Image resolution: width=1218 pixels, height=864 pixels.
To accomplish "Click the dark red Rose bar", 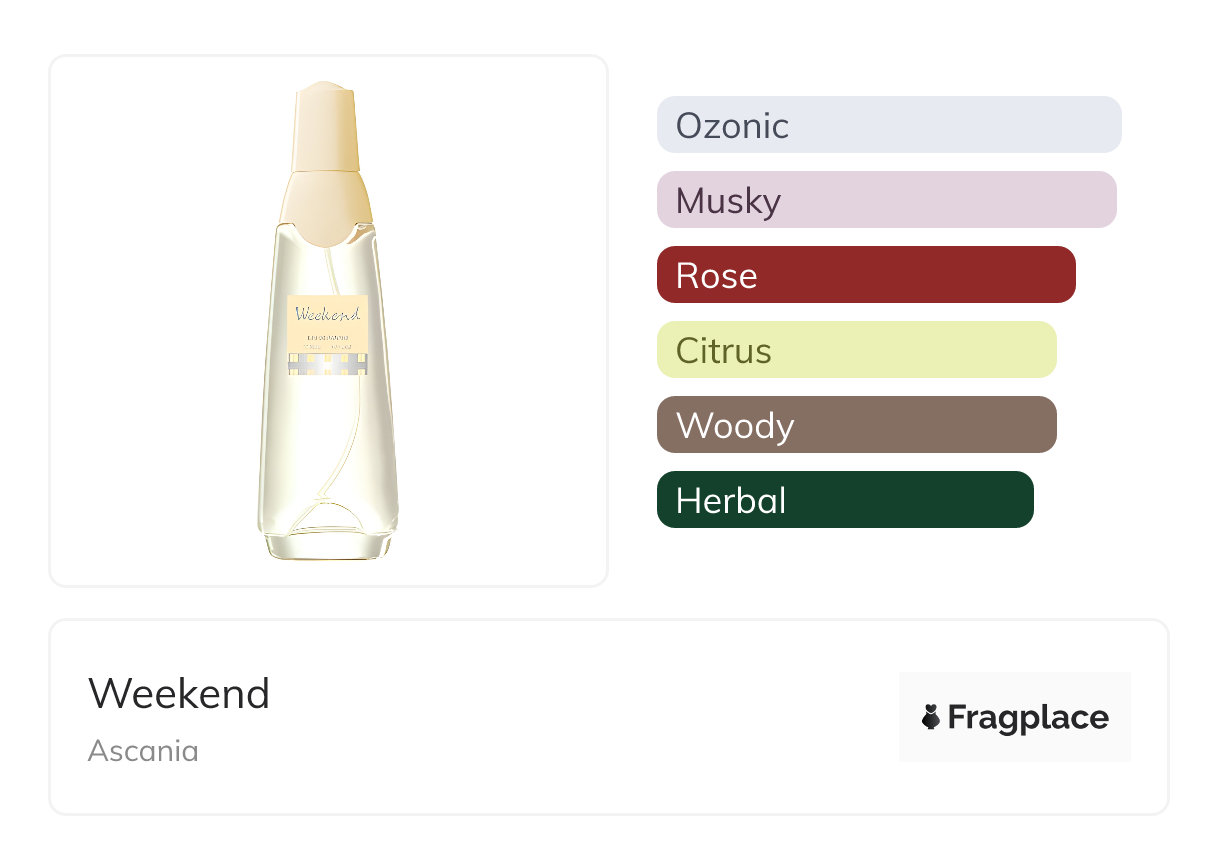I will click(866, 275).
